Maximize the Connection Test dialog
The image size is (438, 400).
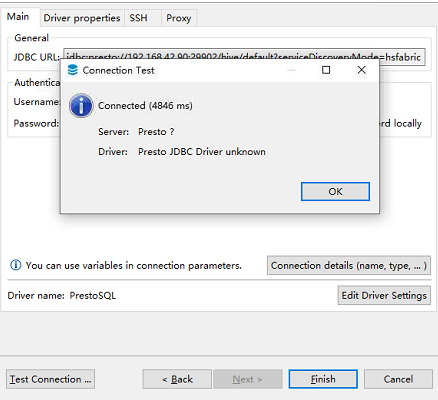point(326,70)
